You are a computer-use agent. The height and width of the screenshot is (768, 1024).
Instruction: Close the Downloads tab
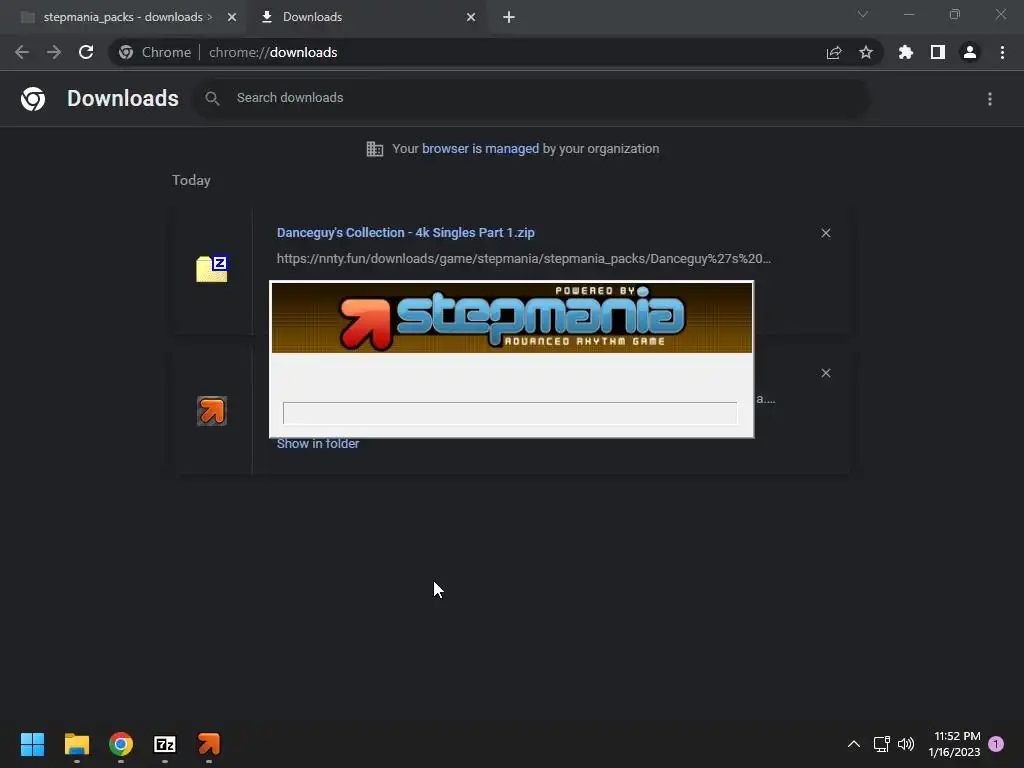(471, 17)
